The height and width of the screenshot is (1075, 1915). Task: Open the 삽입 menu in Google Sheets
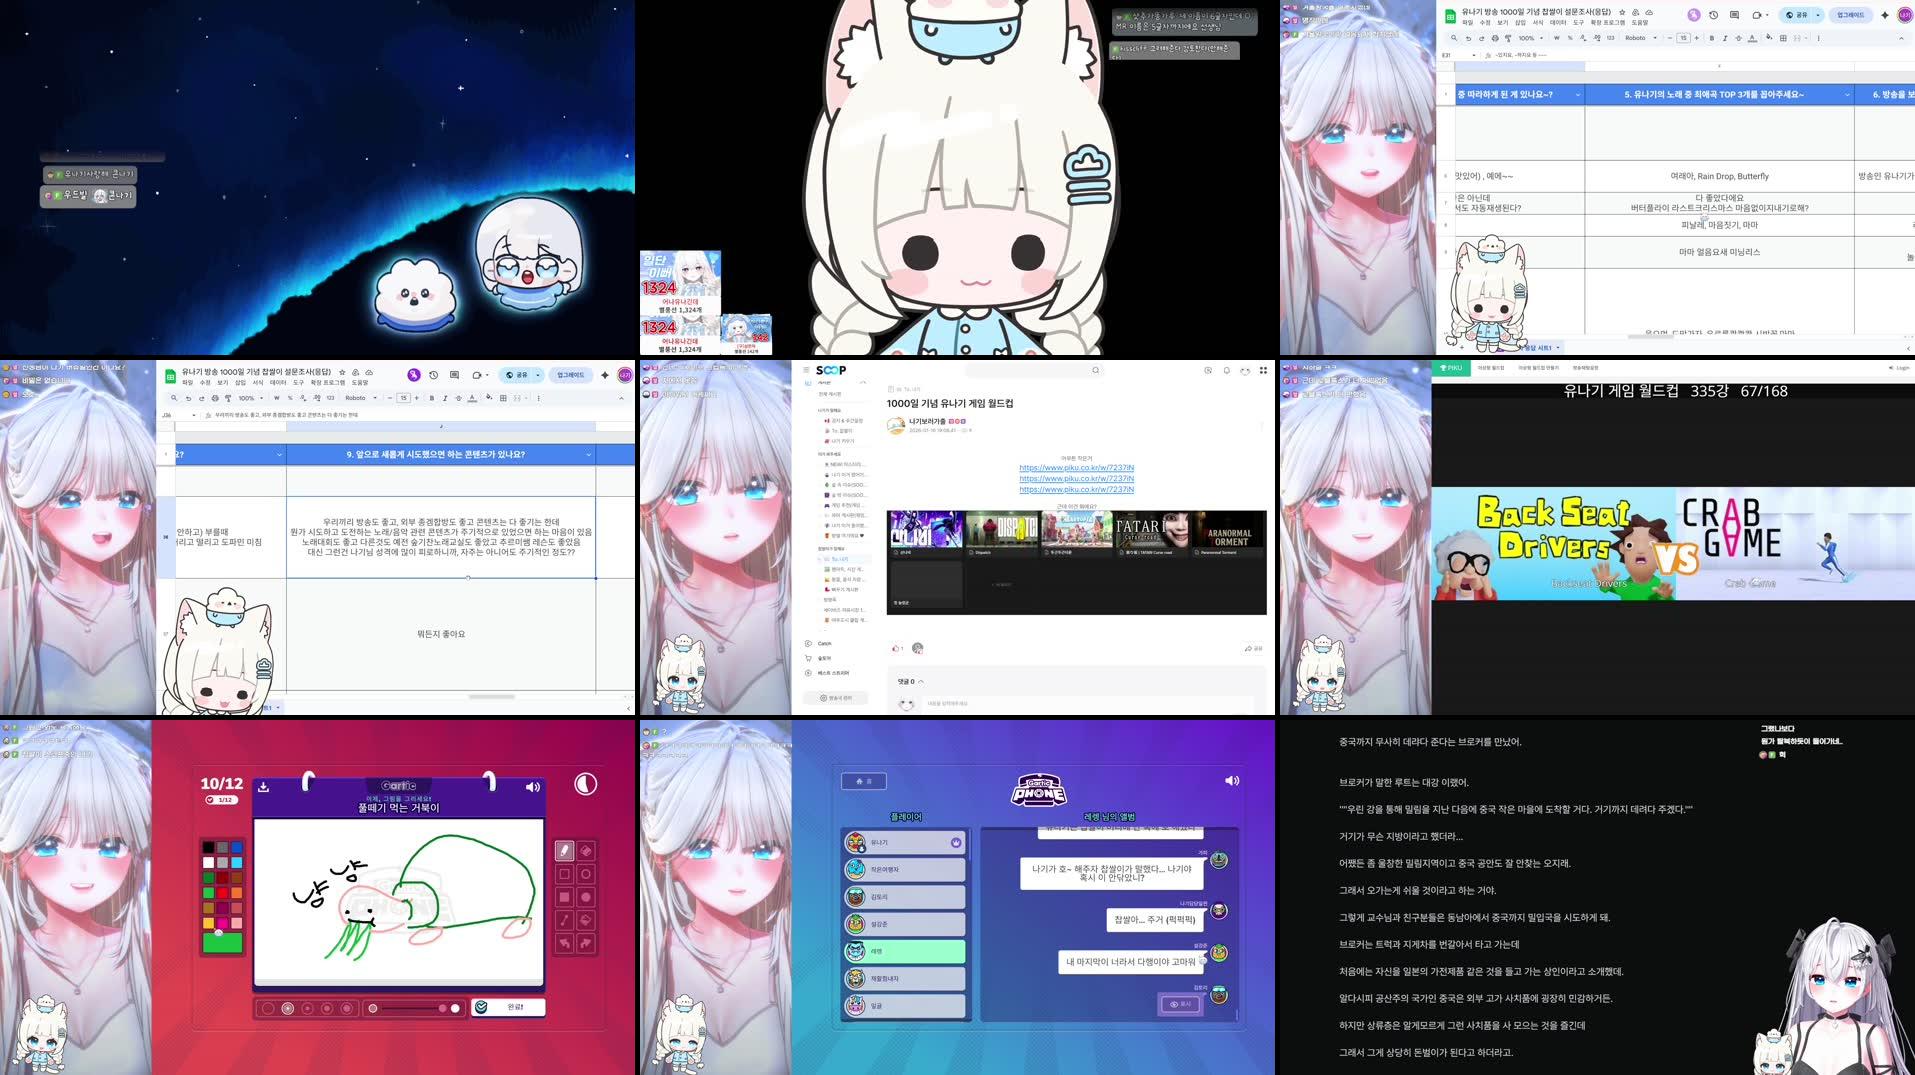[x=242, y=382]
